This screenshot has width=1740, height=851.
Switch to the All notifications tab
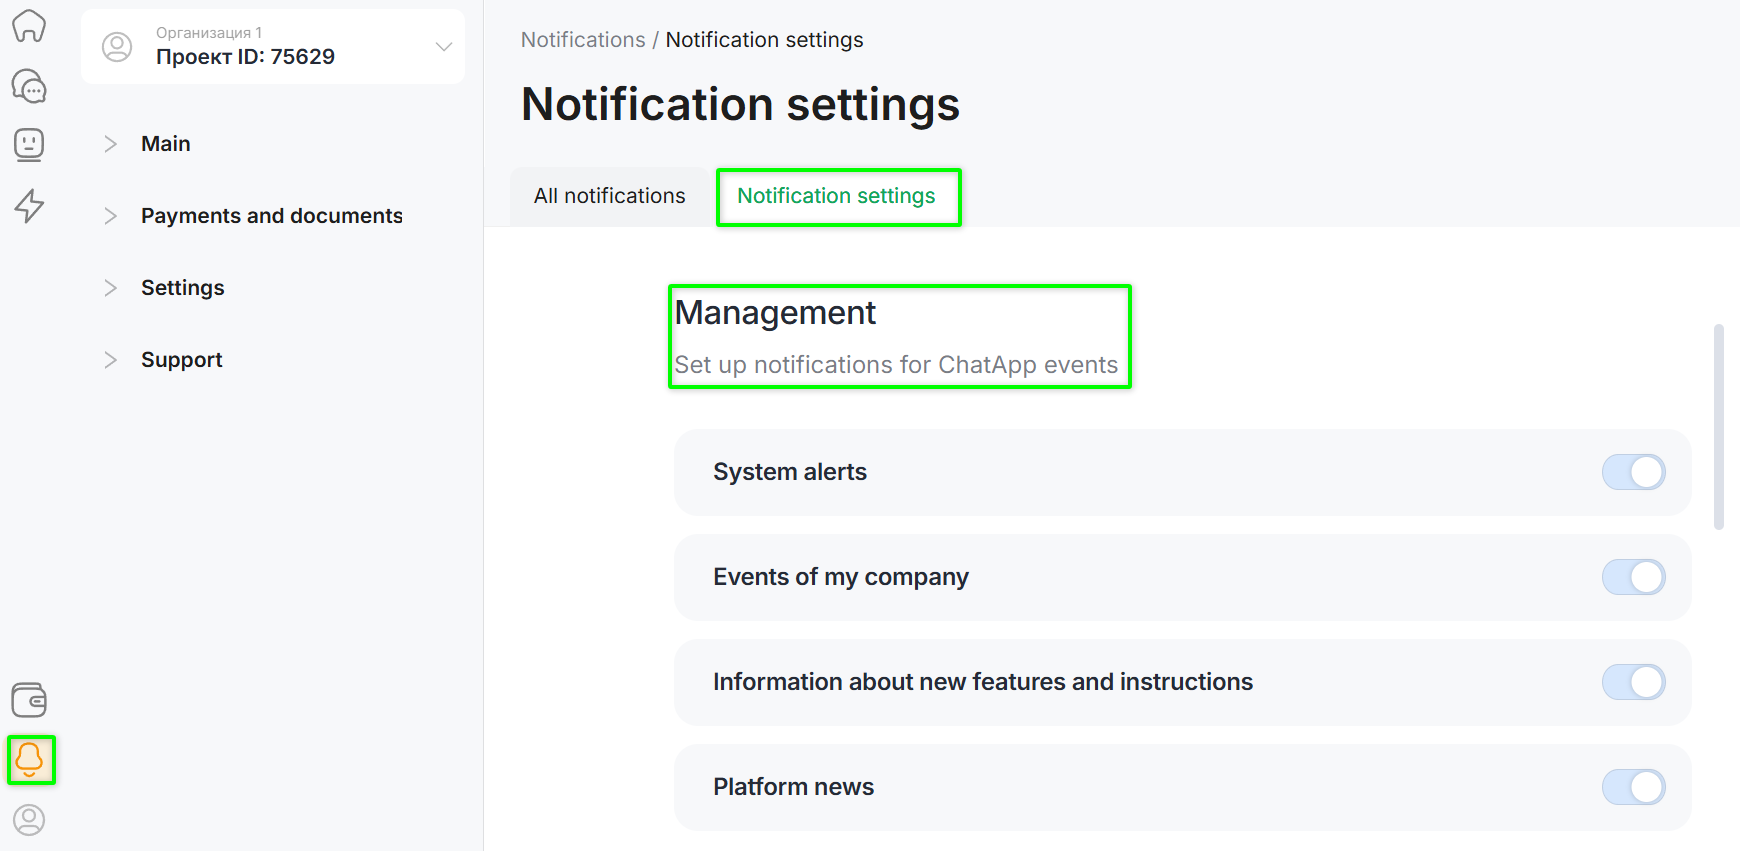[x=609, y=196]
